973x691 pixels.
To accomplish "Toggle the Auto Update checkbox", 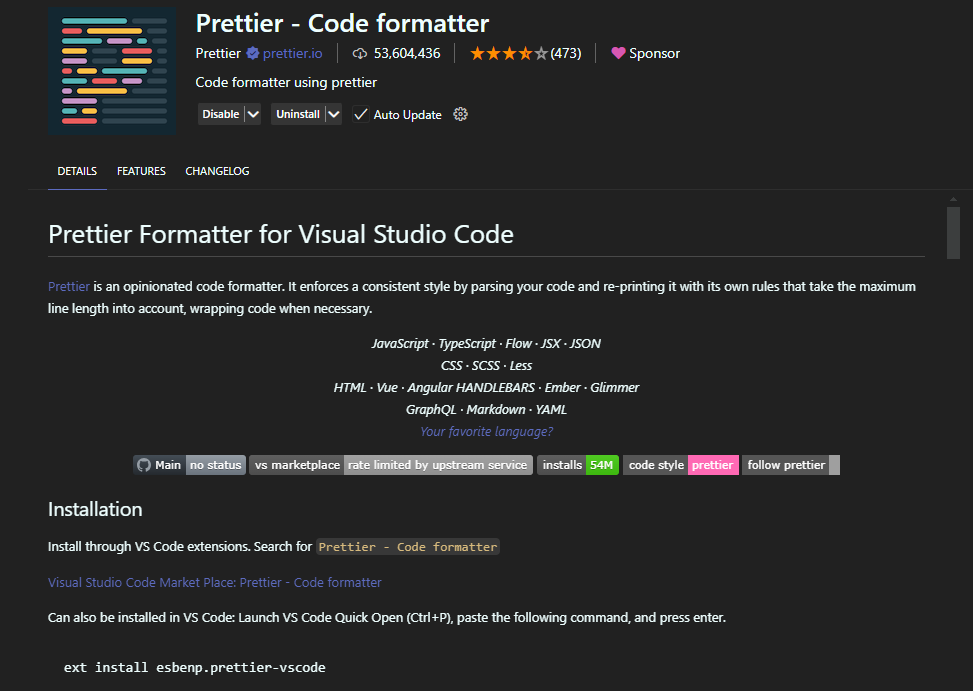I will point(361,114).
